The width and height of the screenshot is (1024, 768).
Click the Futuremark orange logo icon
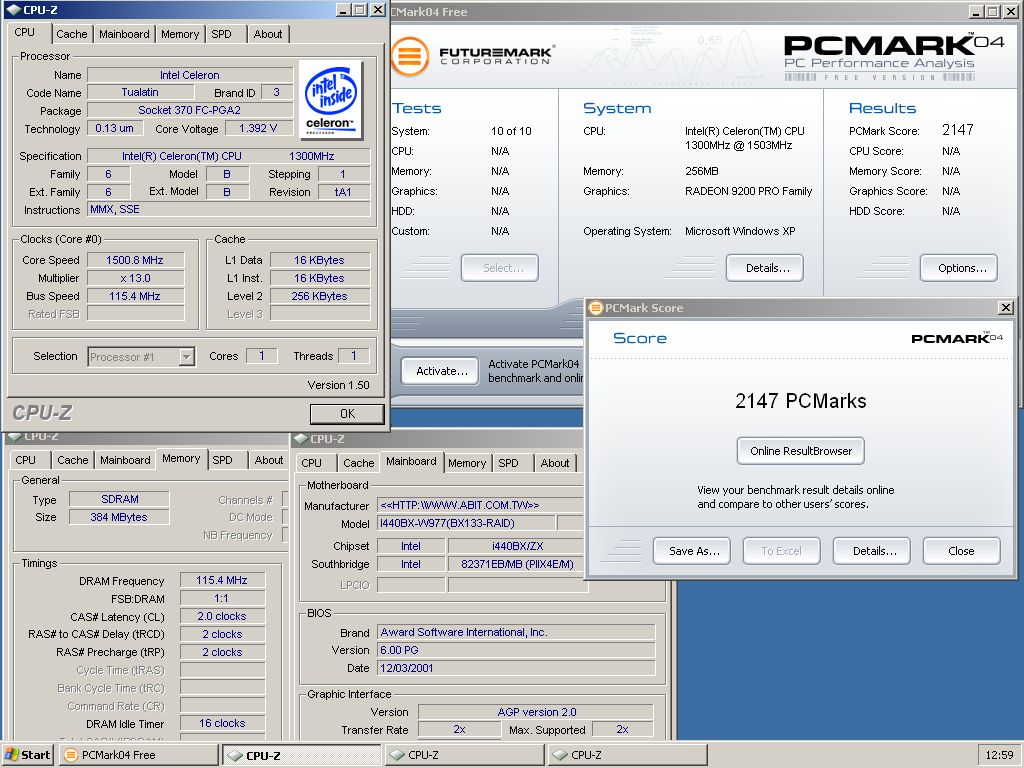410,56
